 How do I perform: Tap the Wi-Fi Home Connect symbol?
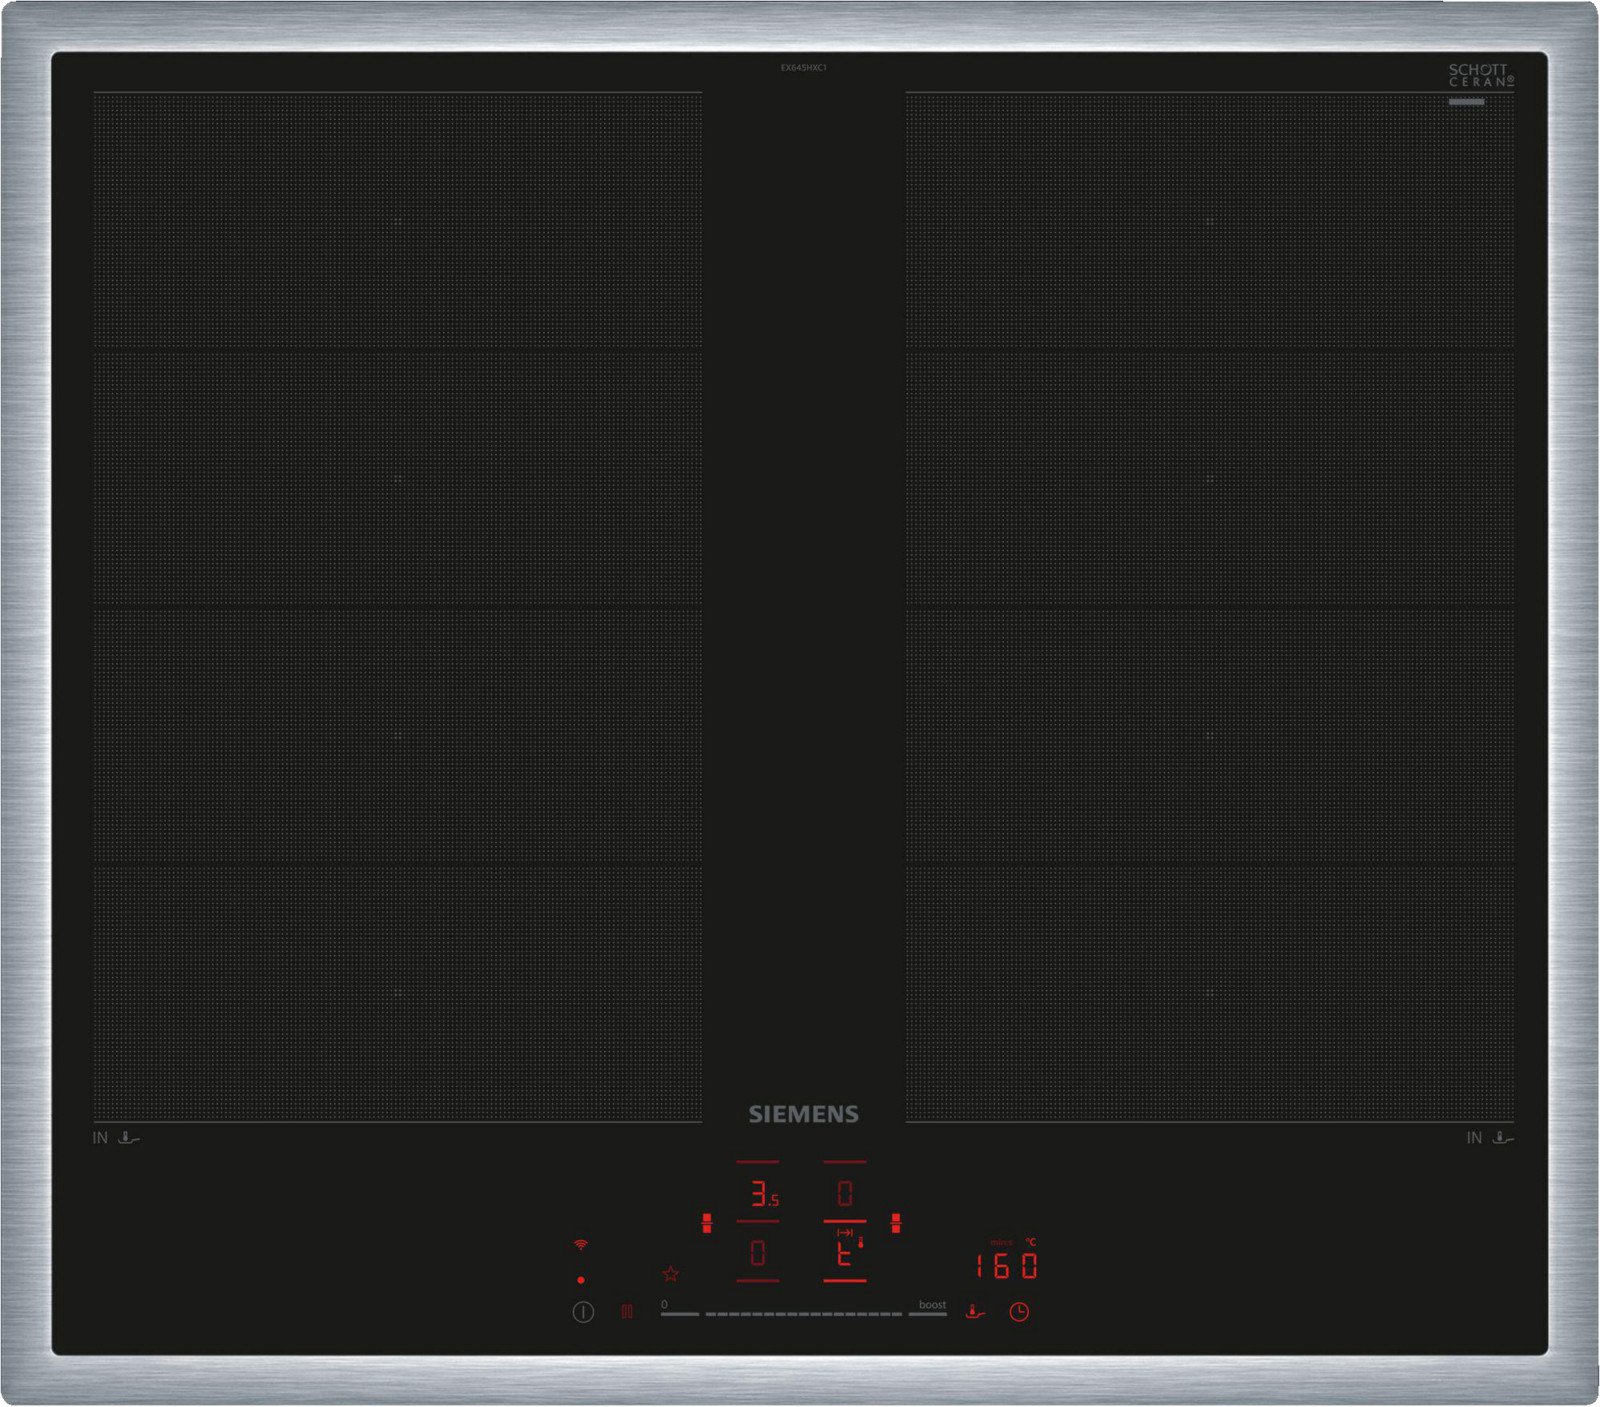[581, 1245]
